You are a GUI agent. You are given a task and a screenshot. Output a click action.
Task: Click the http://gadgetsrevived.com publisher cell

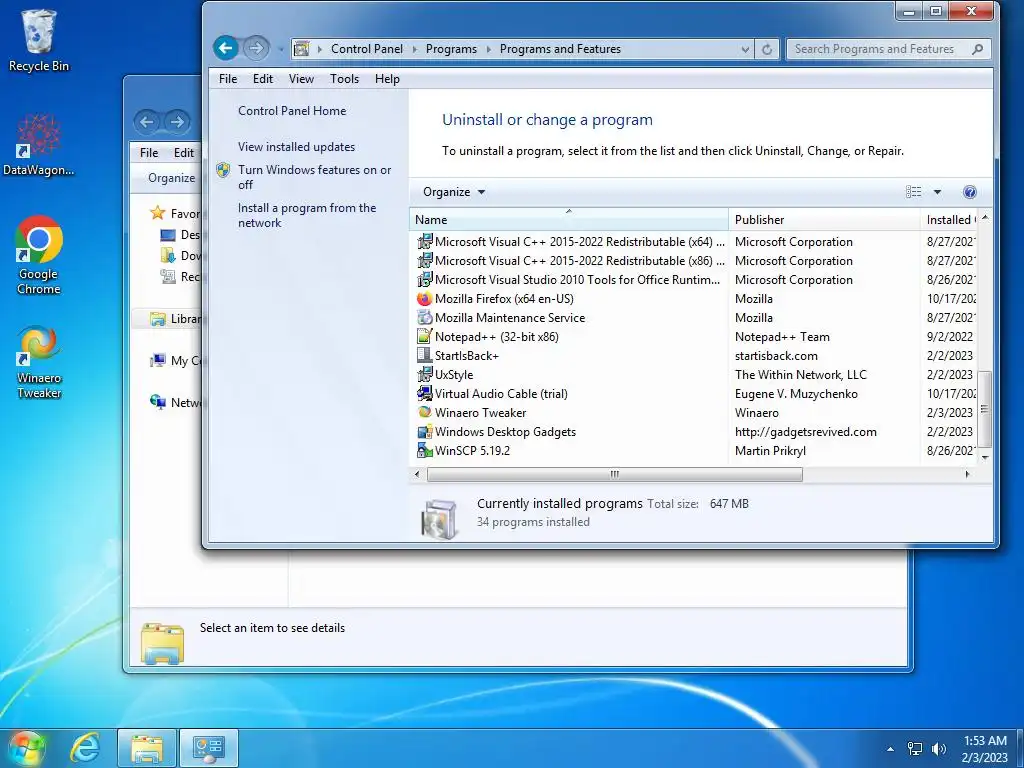click(x=805, y=432)
